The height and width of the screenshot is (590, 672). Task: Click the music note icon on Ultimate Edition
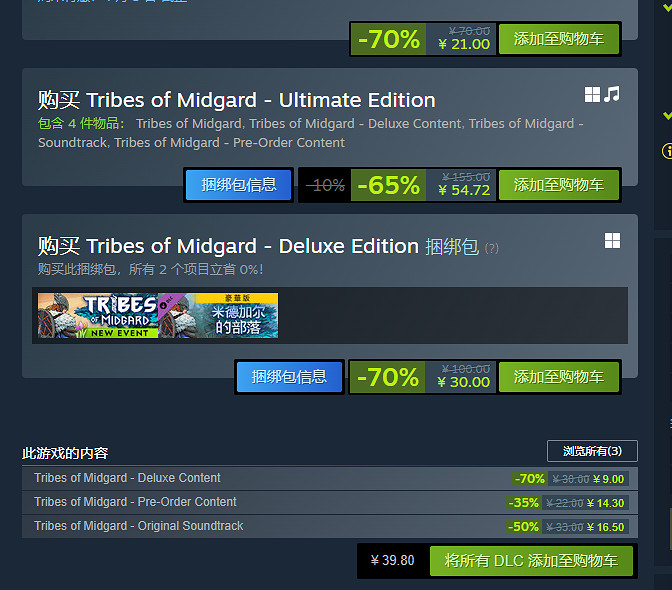(x=612, y=94)
